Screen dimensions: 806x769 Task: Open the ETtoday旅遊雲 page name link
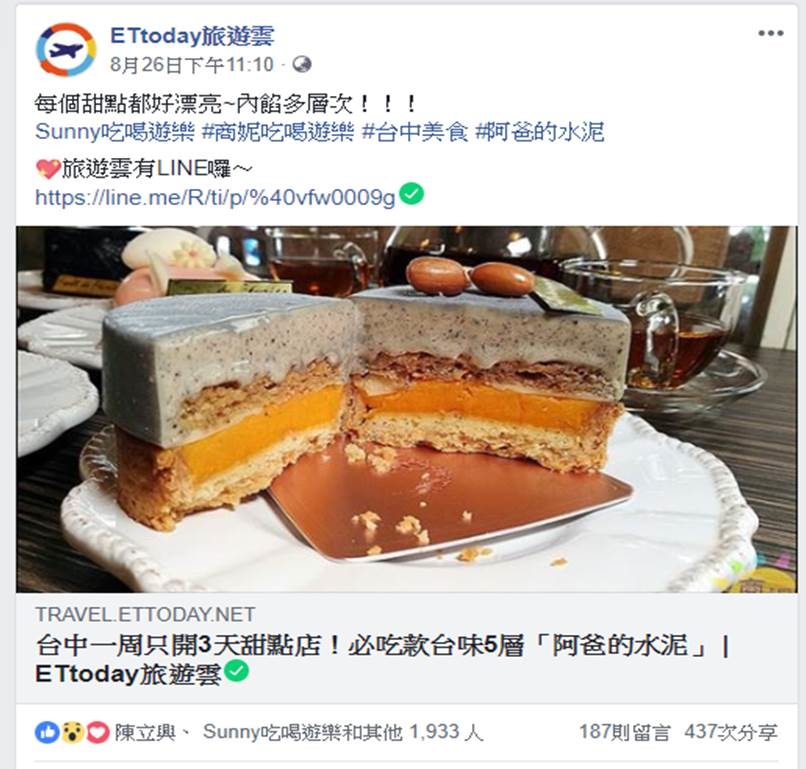(192, 36)
